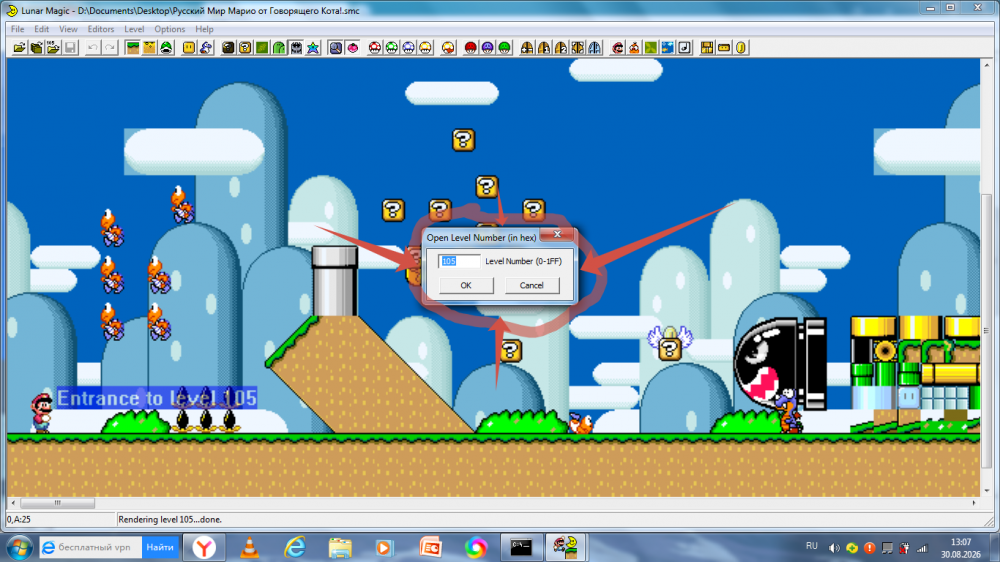Image resolution: width=1000 pixels, height=562 pixels.
Task: Click the green pinwheel tile toolbar icon
Action: 651,48
